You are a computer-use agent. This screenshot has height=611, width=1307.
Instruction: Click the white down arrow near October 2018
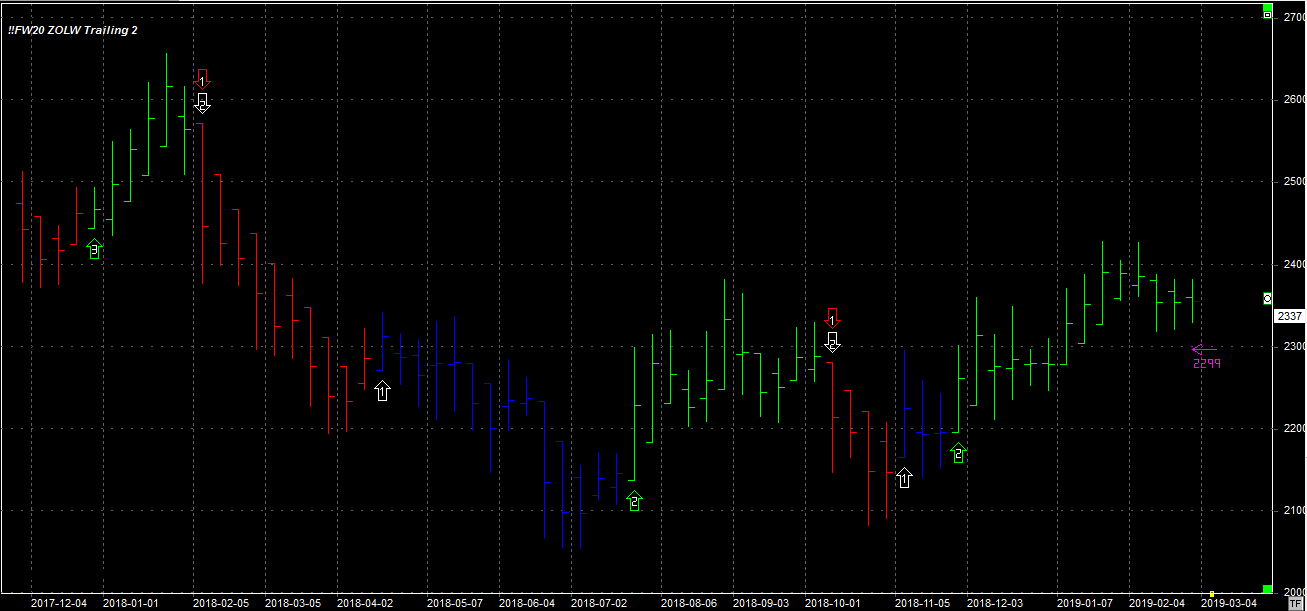point(832,342)
